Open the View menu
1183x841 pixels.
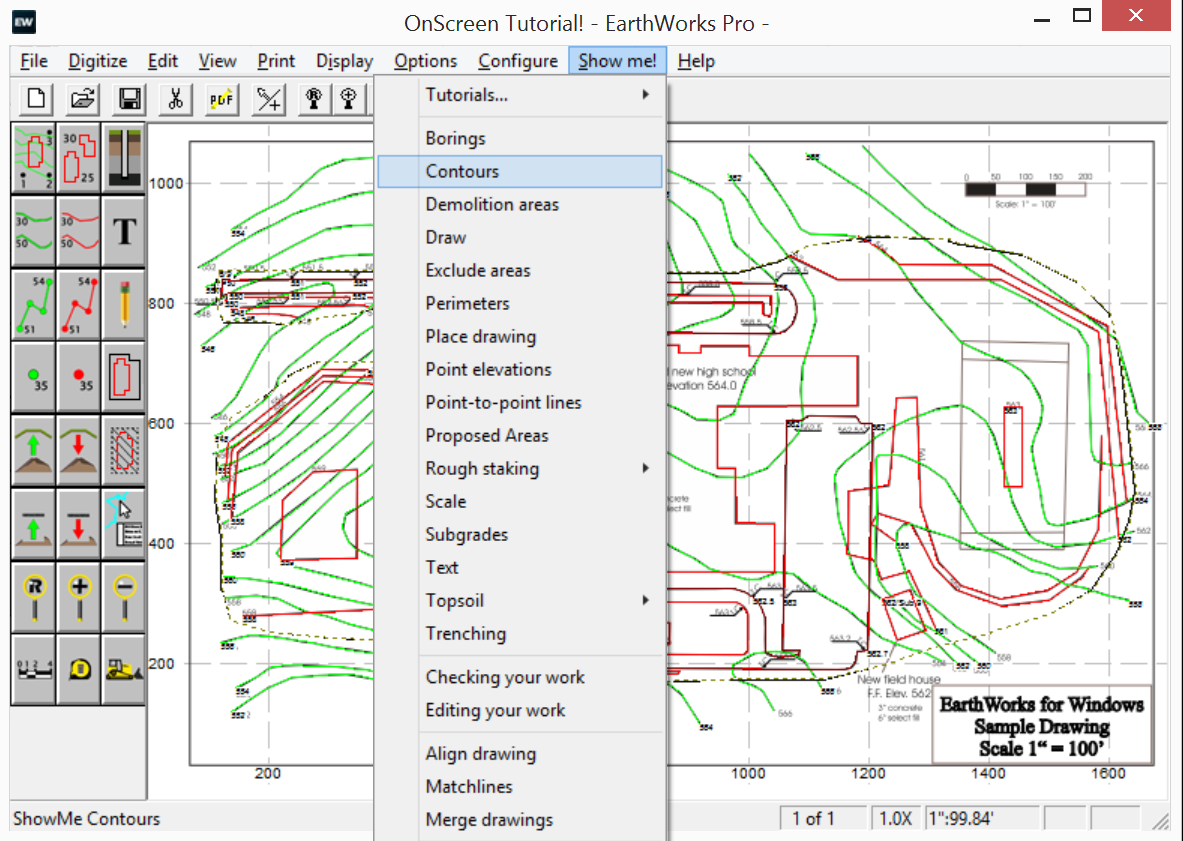click(x=217, y=61)
